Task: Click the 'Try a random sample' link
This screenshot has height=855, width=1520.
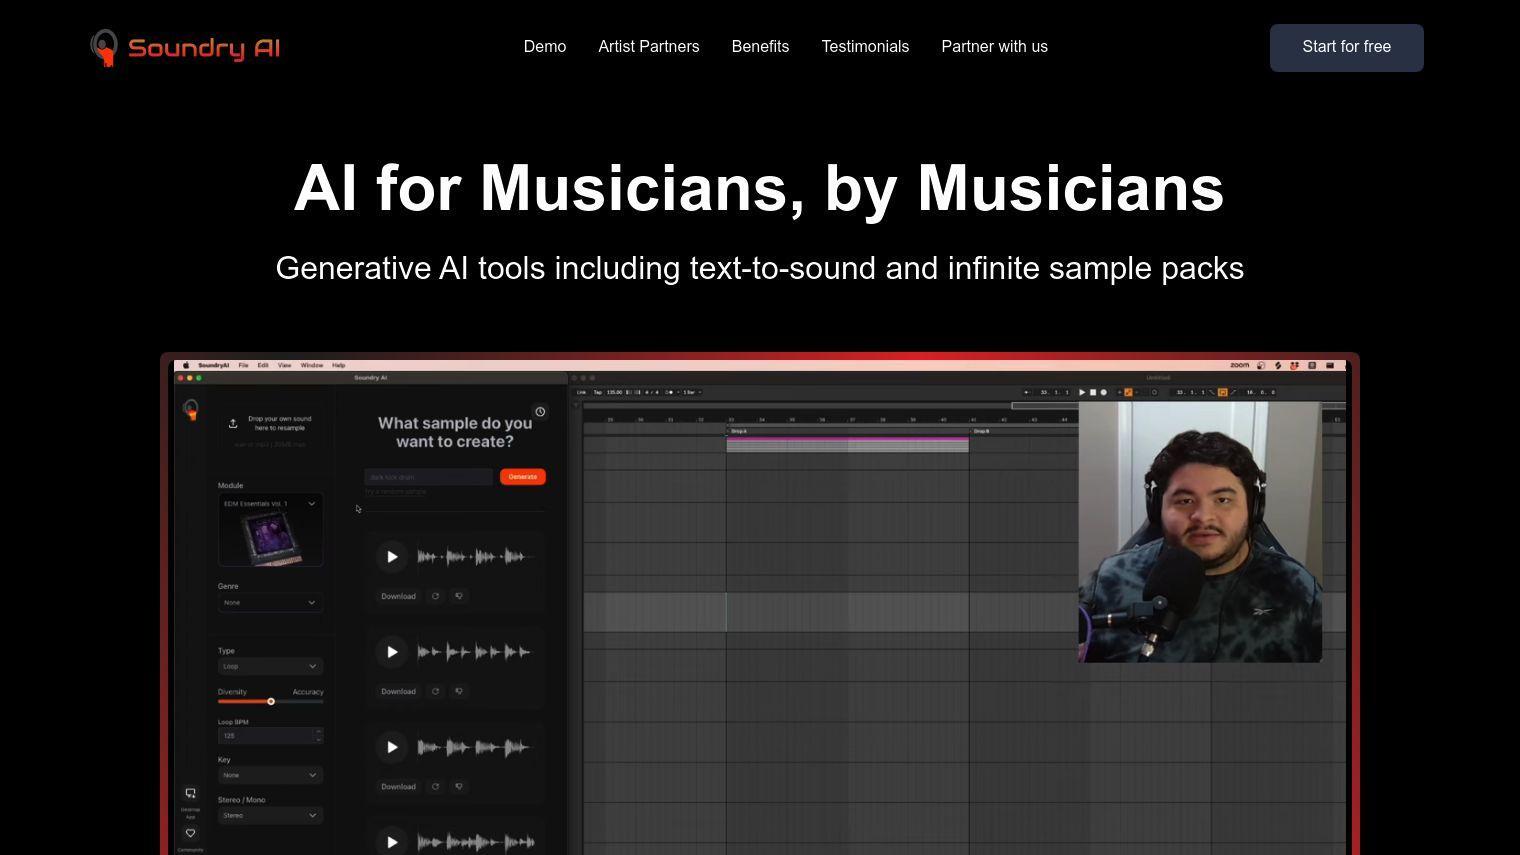Action: click(396, 492)
